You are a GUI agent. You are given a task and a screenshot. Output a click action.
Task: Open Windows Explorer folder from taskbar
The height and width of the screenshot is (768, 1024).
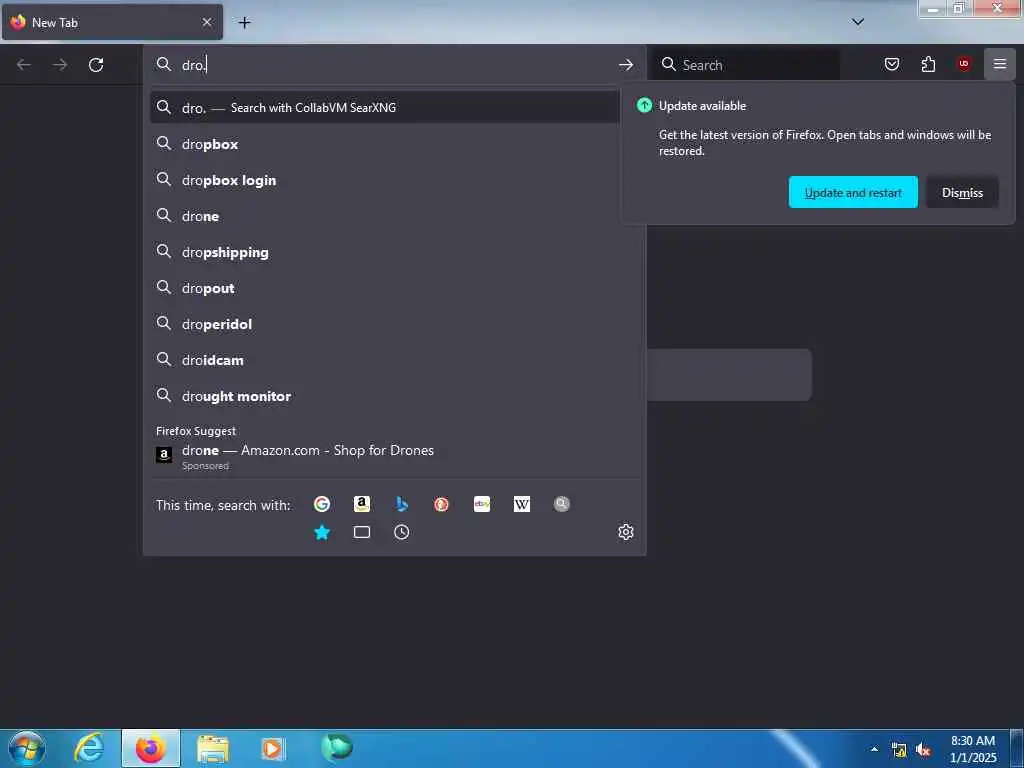(213, 748)
